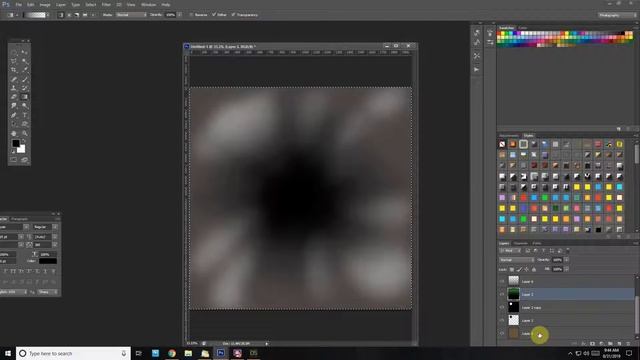
Task: Switch to the Channels tab
Action: point(520,243)
